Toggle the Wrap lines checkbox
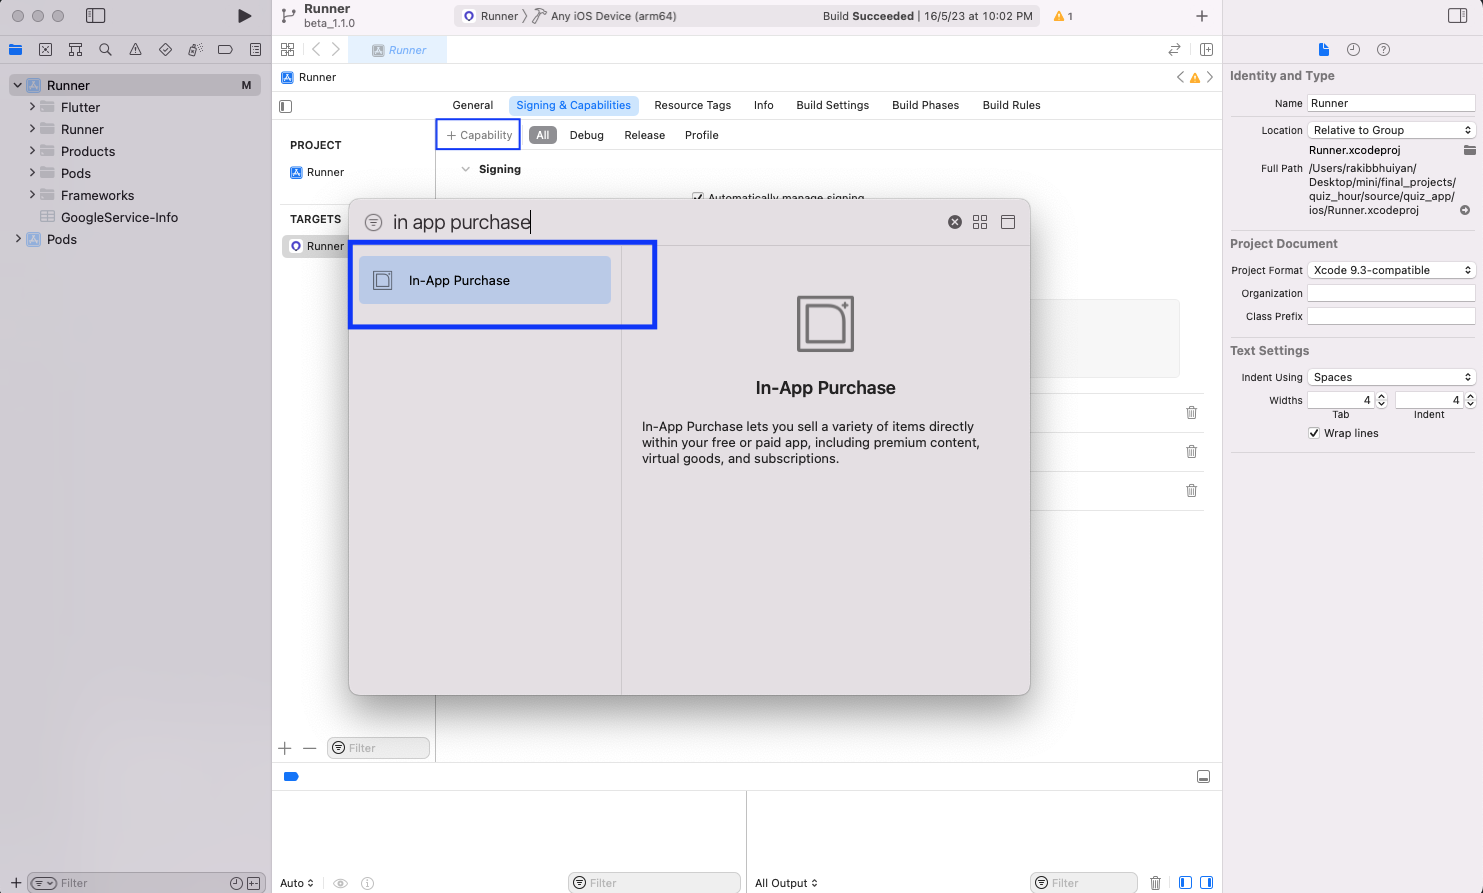 [1314, 433]
